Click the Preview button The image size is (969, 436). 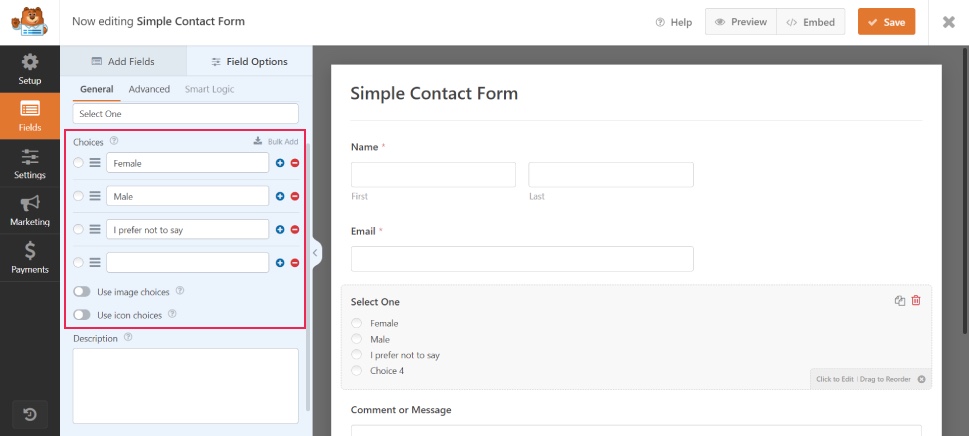[741, 22]
